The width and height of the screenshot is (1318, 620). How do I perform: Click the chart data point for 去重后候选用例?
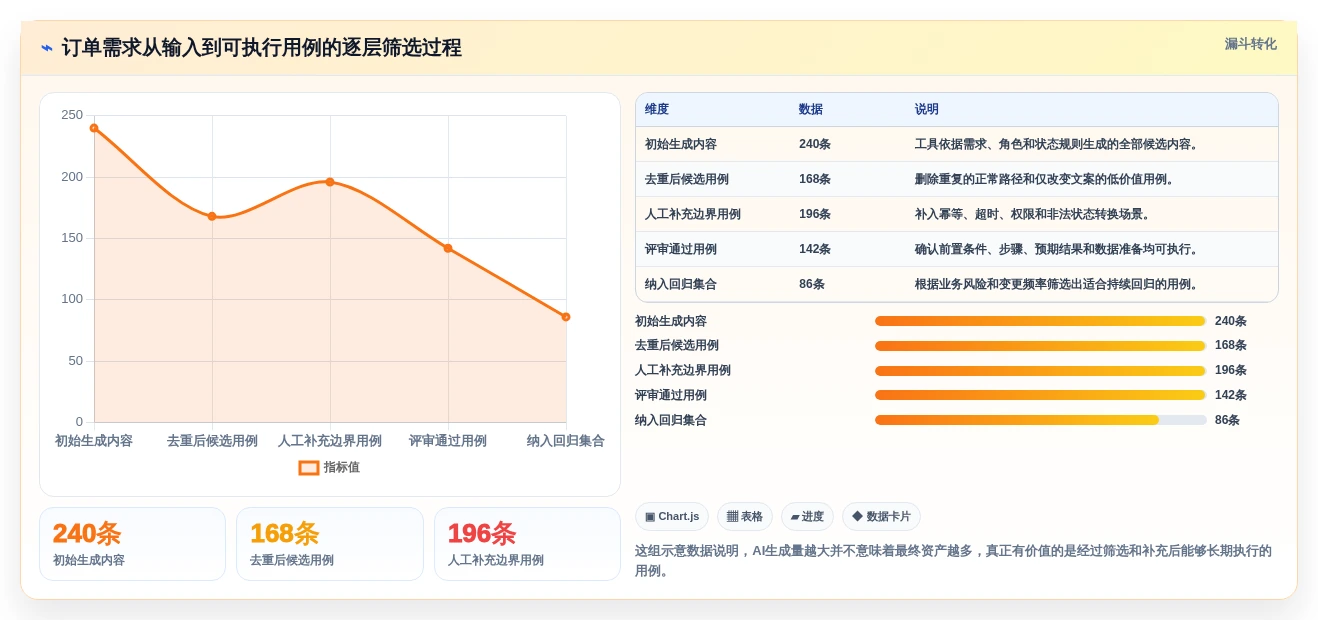tap(212, 216)
